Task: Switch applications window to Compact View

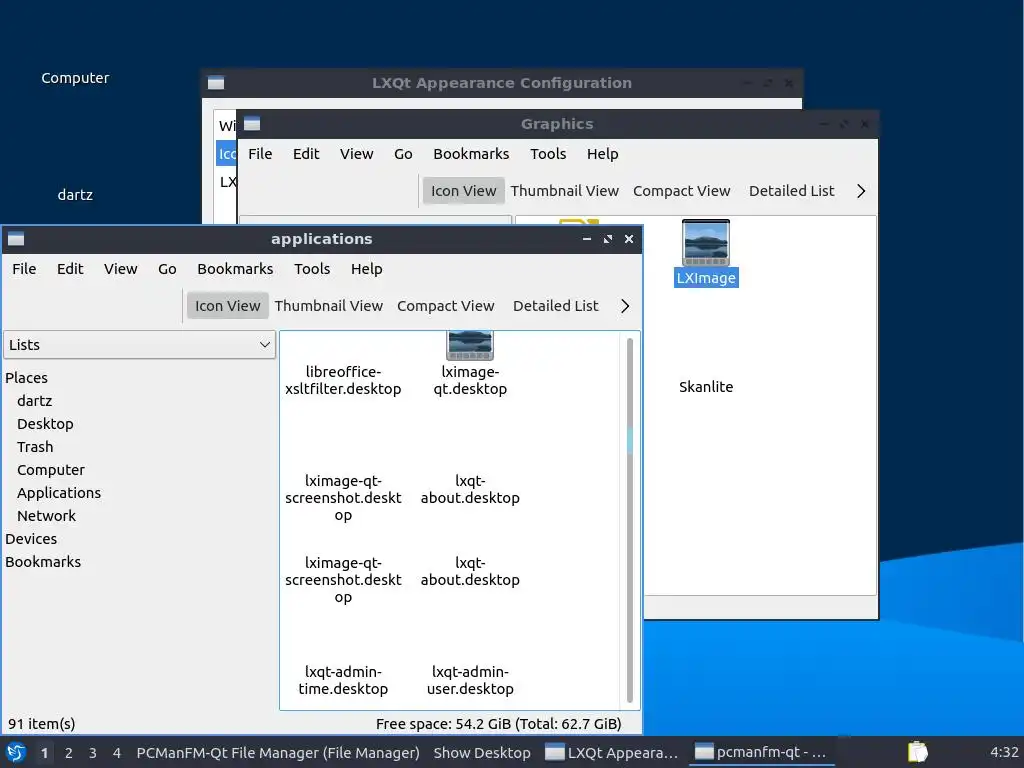Action: point(445,306)
